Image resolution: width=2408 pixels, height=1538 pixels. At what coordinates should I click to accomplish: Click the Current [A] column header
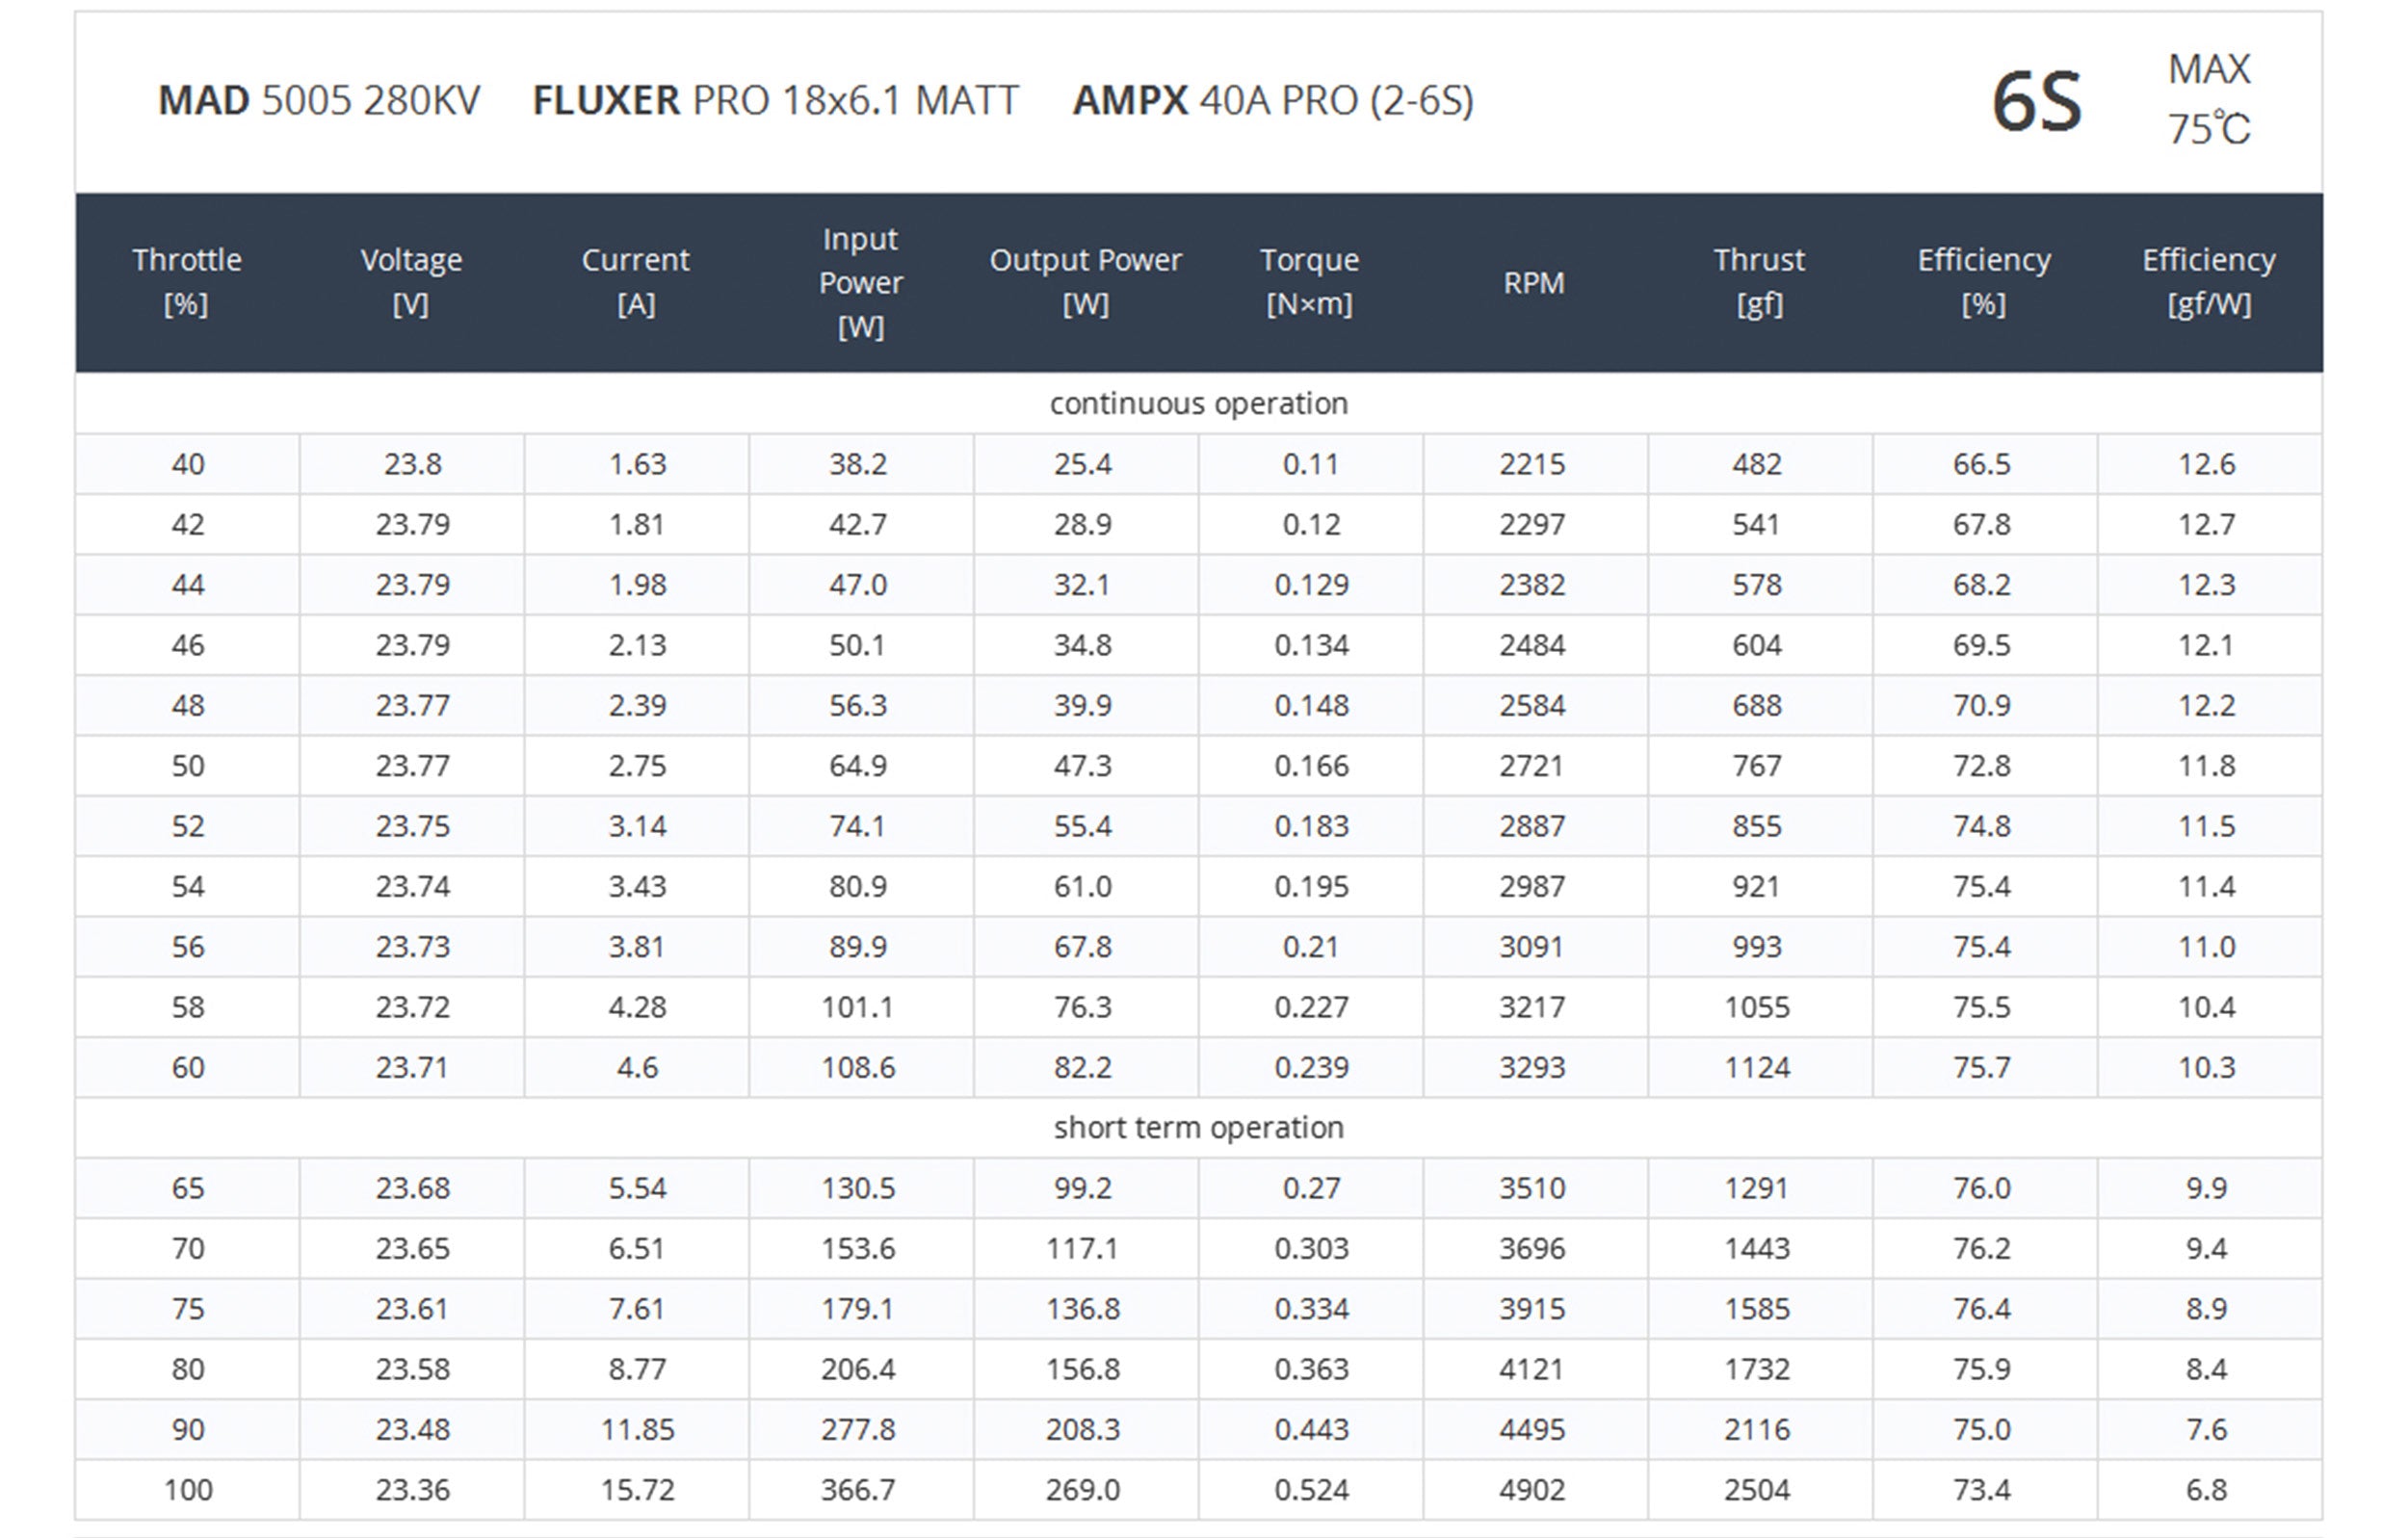(x=636, y=282)
